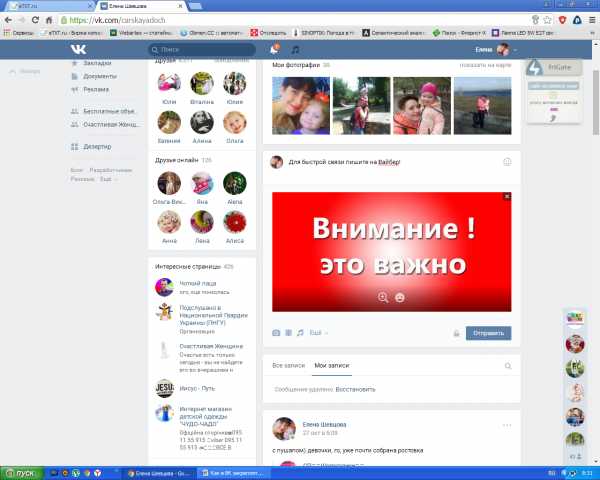Viewport: 600px width, 480px height.
Task: Click the Документы icon in sidebar
Action: 75,76
